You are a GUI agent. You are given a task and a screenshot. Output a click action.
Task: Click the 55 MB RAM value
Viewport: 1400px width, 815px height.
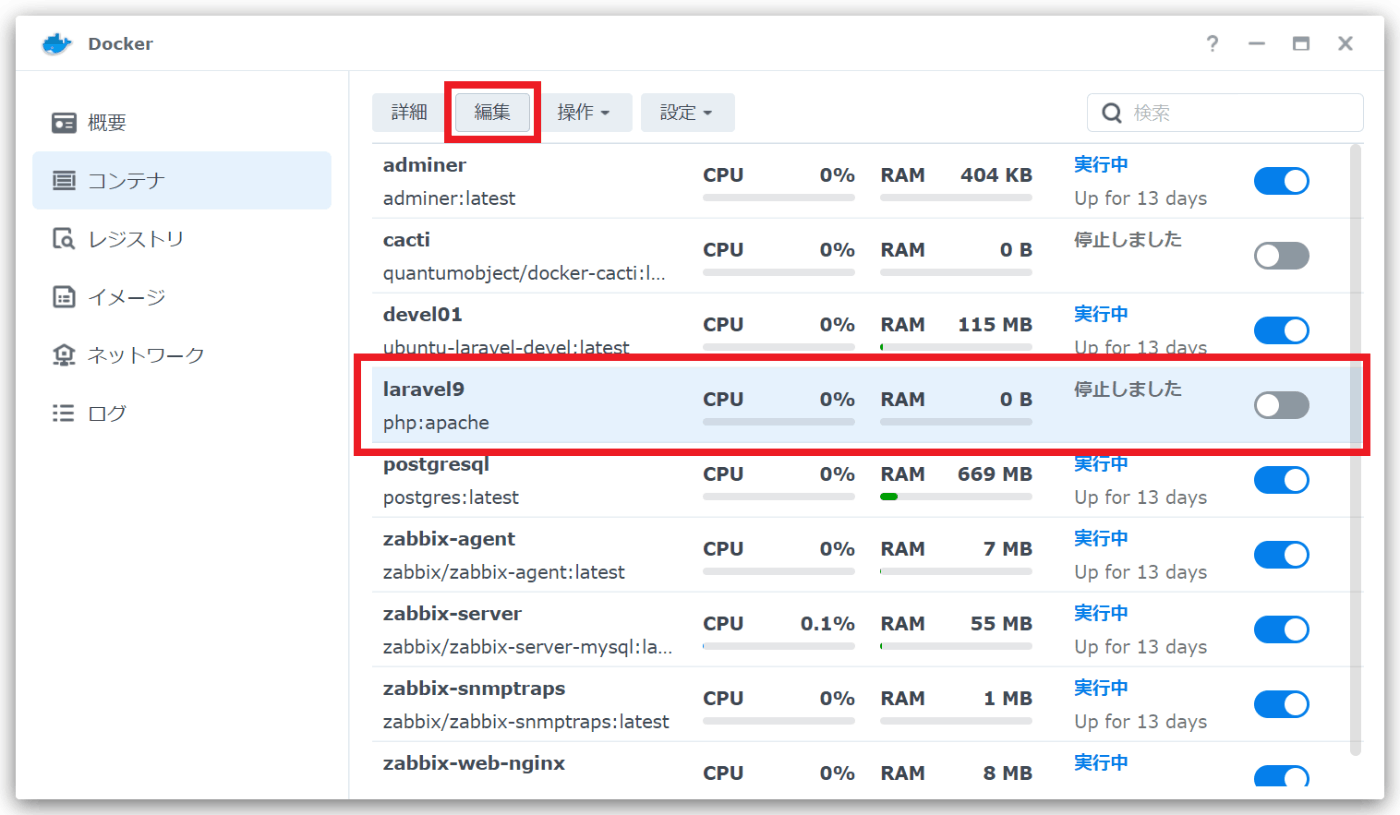point(1001,623)
